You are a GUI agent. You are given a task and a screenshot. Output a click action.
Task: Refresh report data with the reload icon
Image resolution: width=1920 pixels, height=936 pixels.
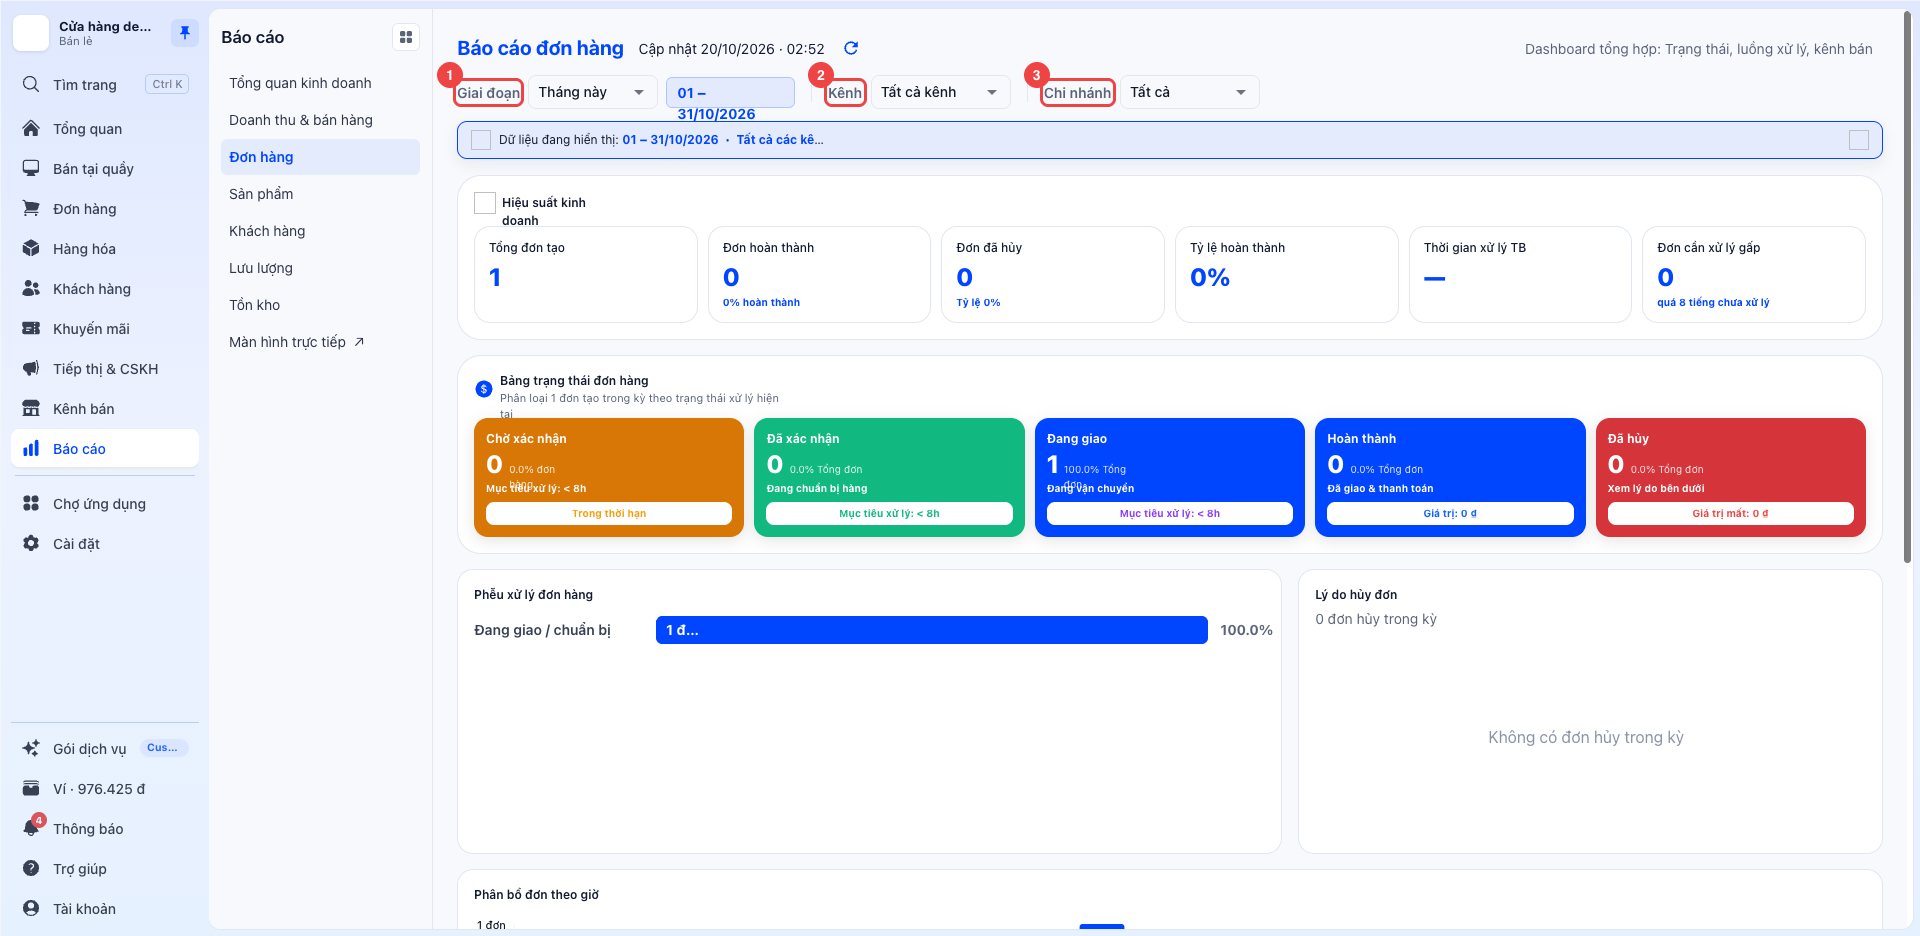tap(851, 48)
